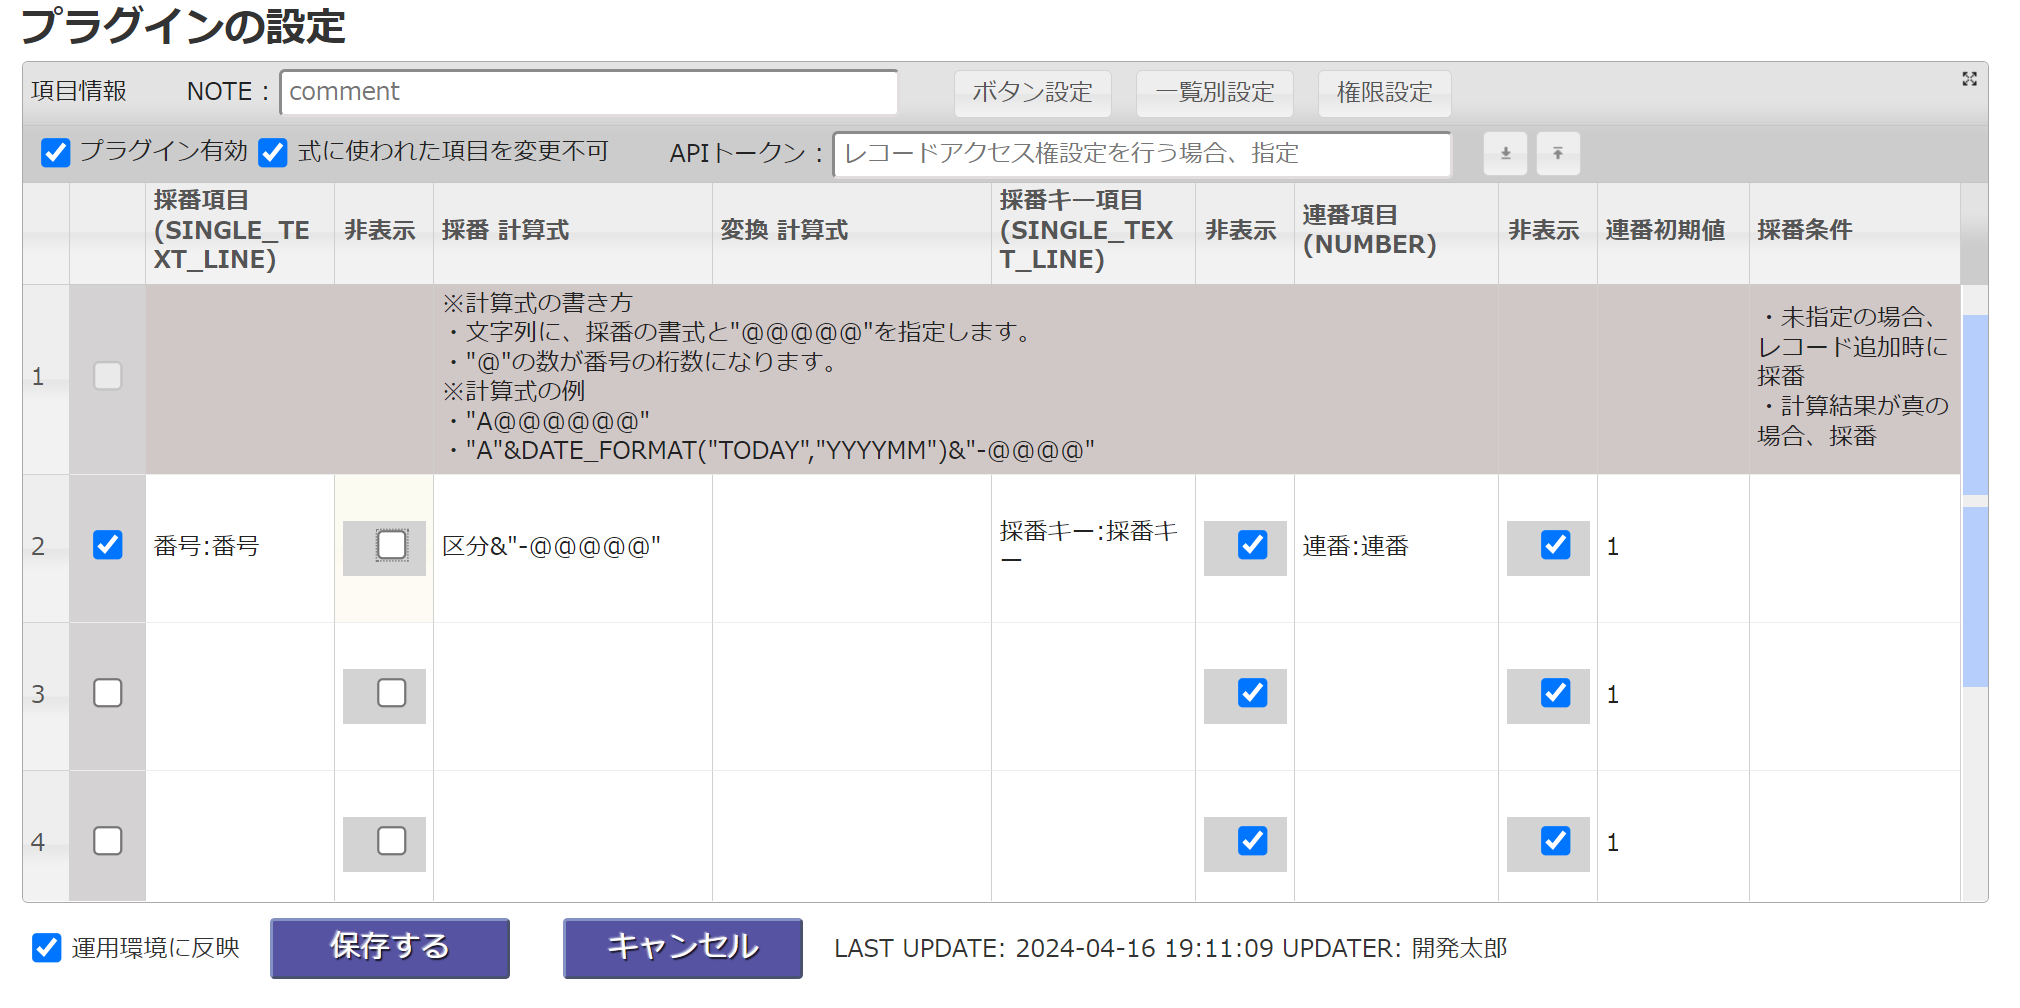Select row 3 連番初期値 cell value 1

(1673, 696)
